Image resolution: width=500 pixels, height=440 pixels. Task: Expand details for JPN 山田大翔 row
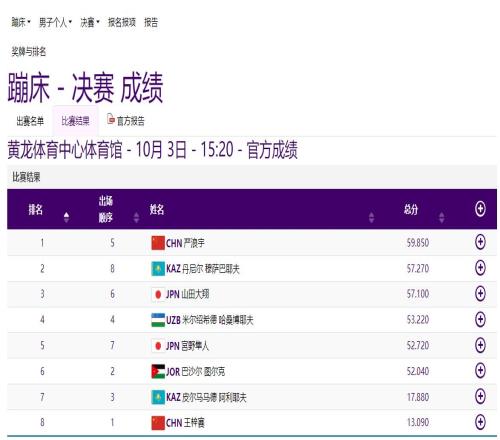[480, 294]
